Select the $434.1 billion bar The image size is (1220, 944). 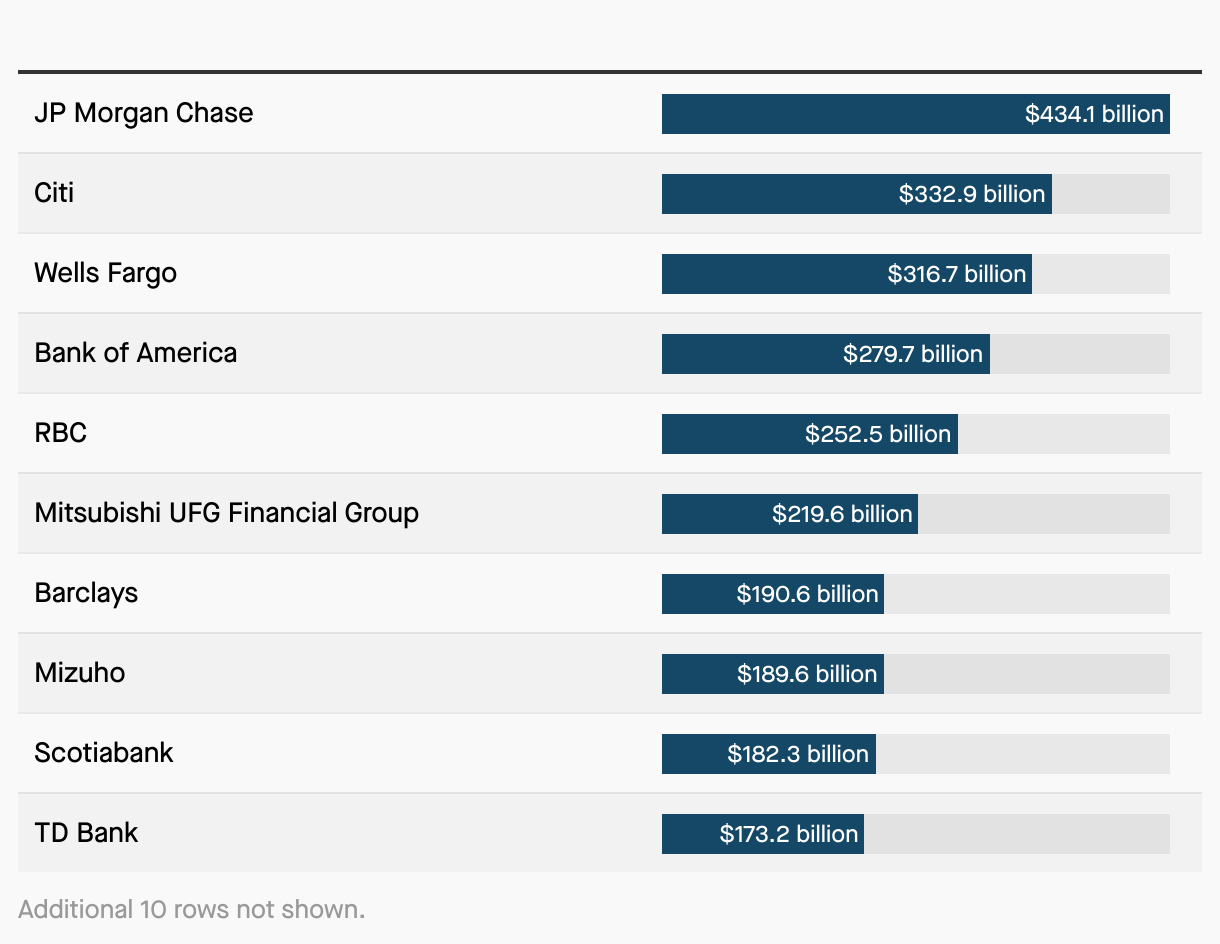coord(916,114)
